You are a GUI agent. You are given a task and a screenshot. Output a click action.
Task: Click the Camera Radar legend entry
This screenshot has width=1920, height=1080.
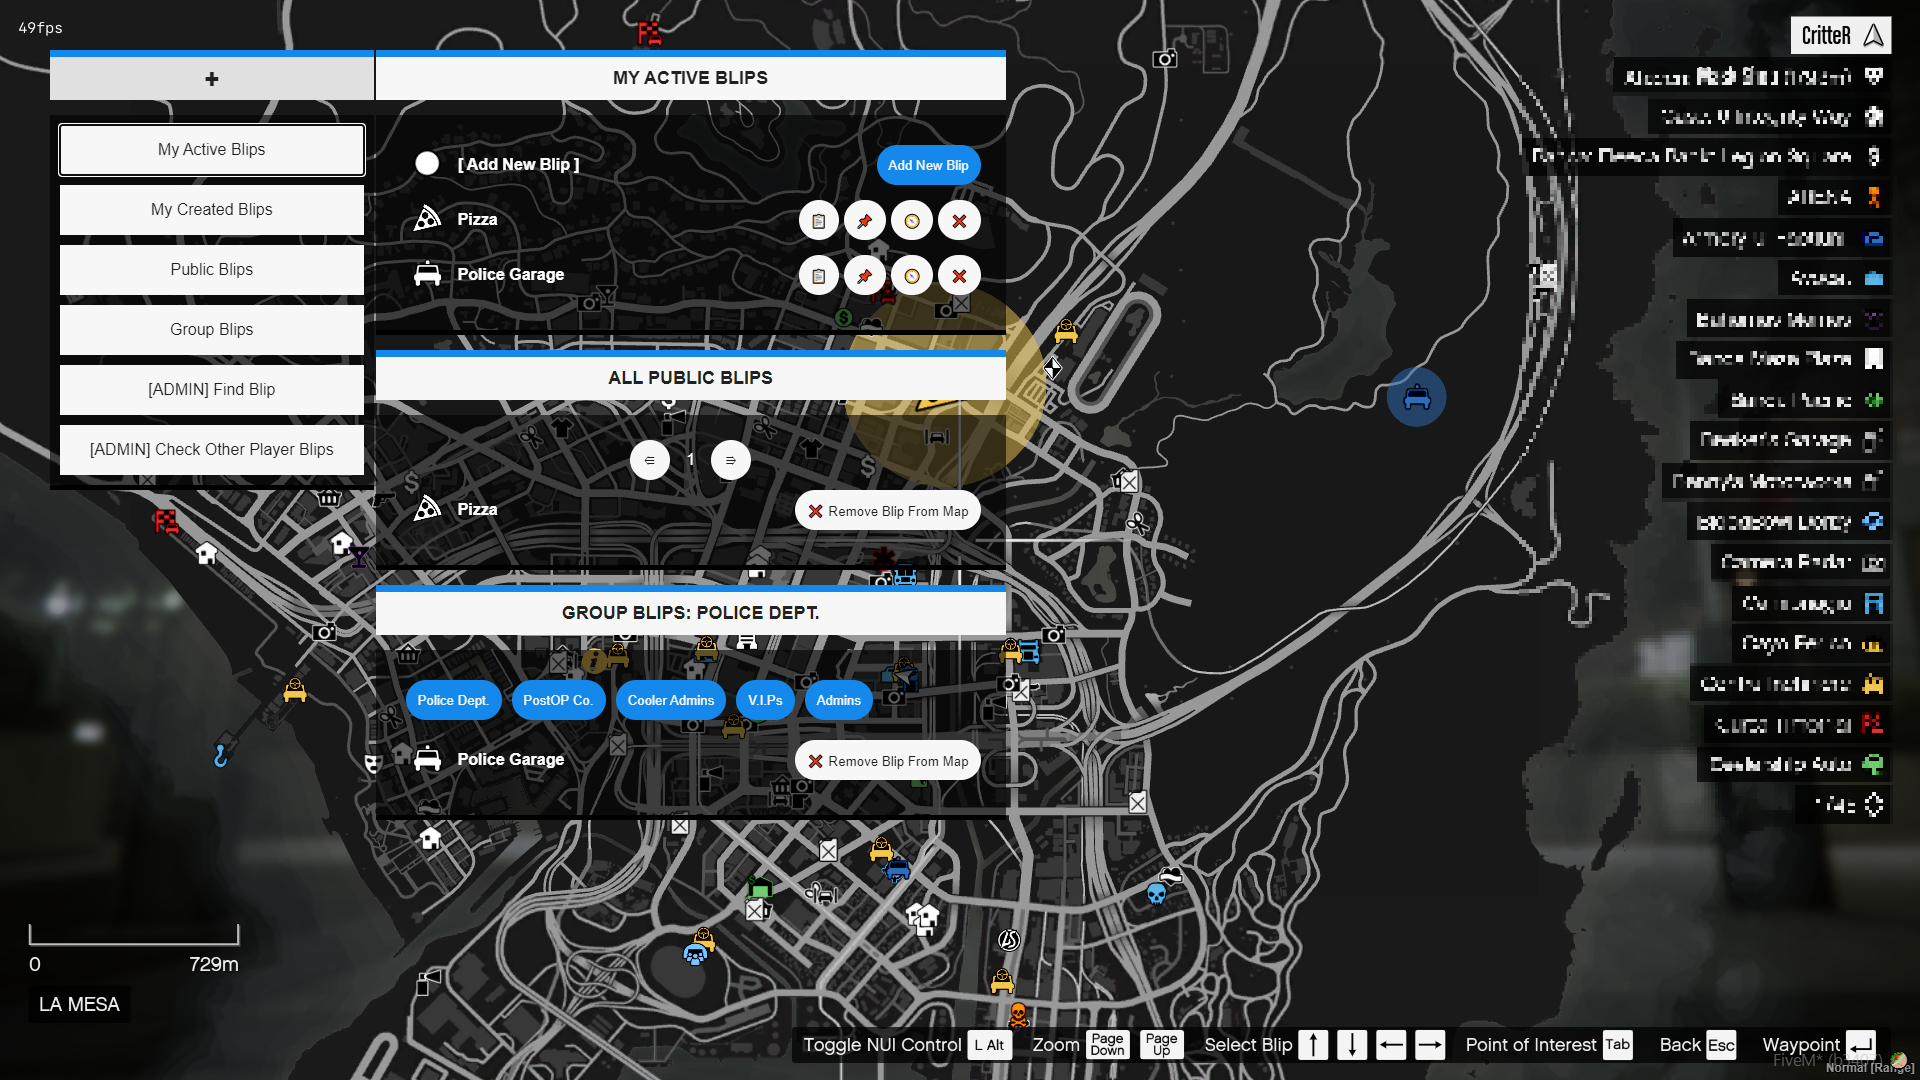tap(1802, 562)
